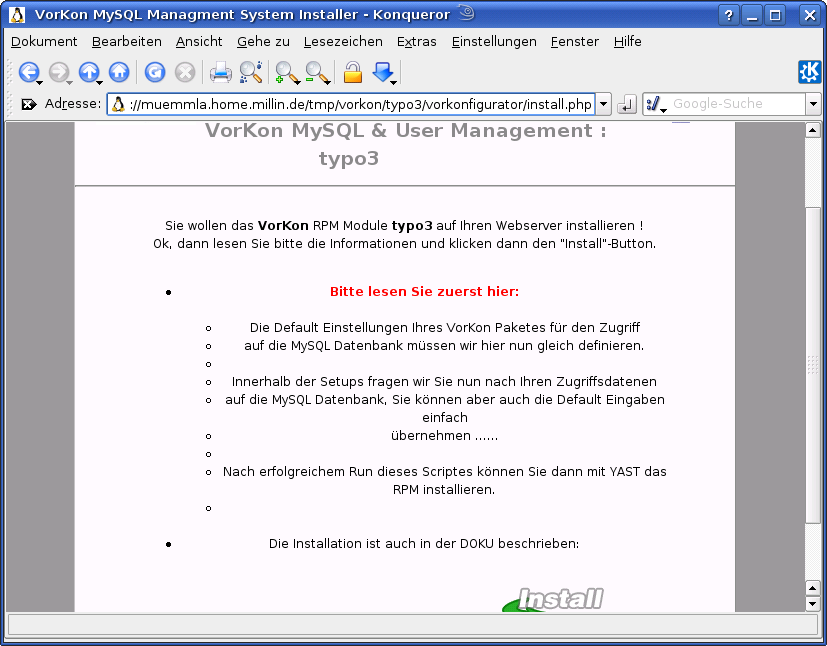Screen dimensions: 827x646
Task: Click the Security padlock icon
Action: pos(352,72)
